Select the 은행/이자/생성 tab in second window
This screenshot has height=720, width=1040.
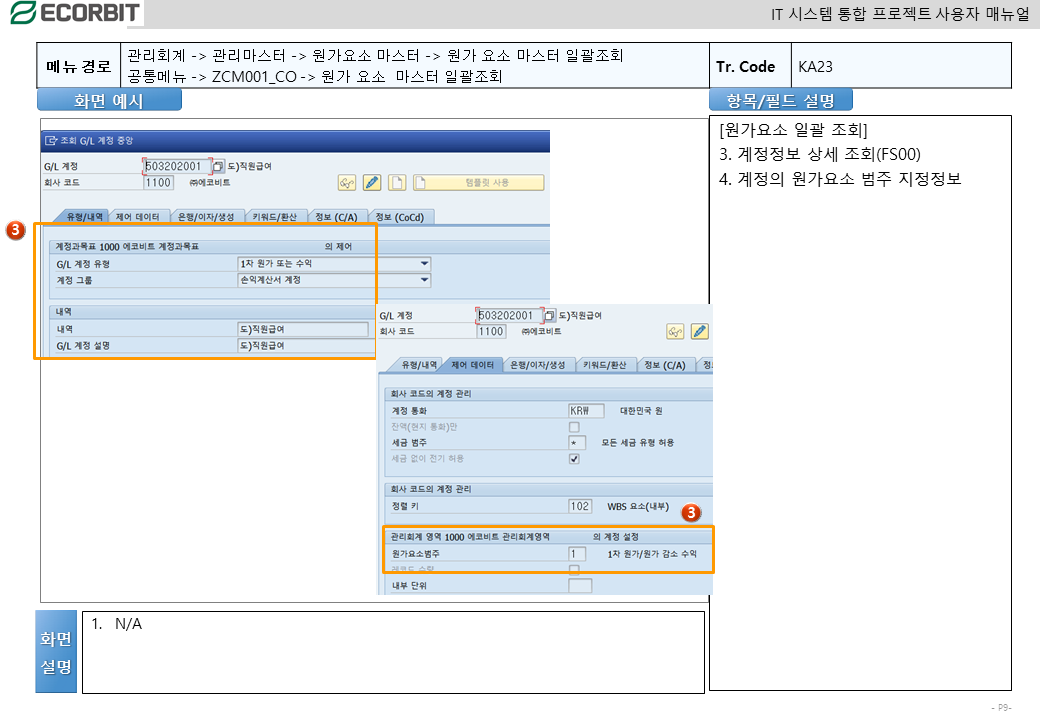point(540,365)
